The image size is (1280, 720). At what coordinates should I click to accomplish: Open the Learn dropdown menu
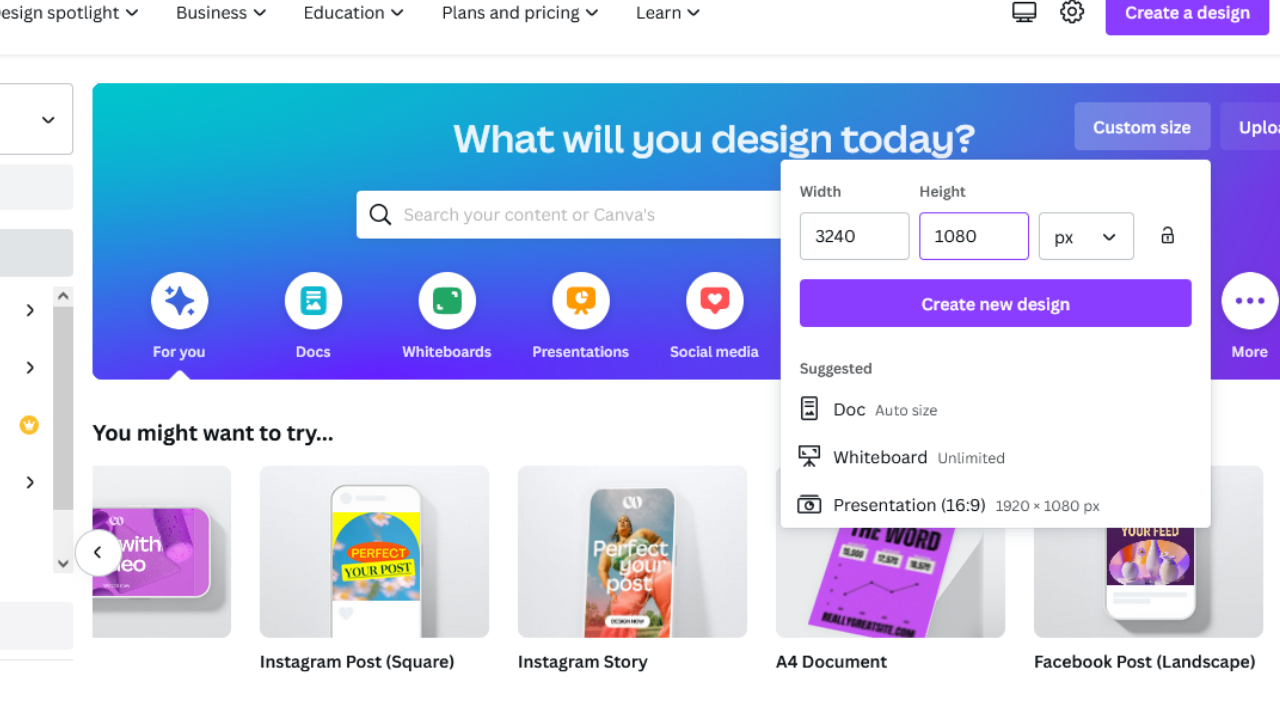tap(668, 13)
